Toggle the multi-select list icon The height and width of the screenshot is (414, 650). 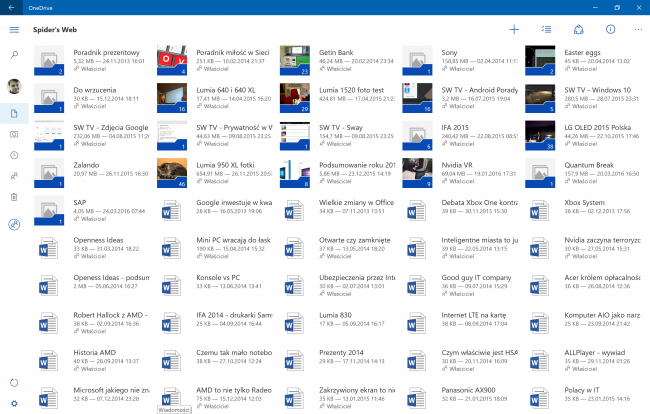[x=546, y=29]
